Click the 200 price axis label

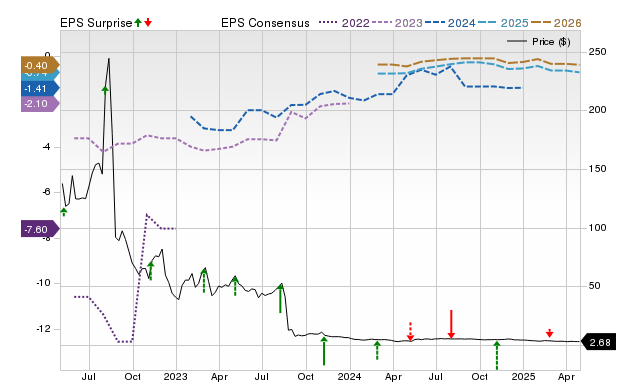[598, 110]
